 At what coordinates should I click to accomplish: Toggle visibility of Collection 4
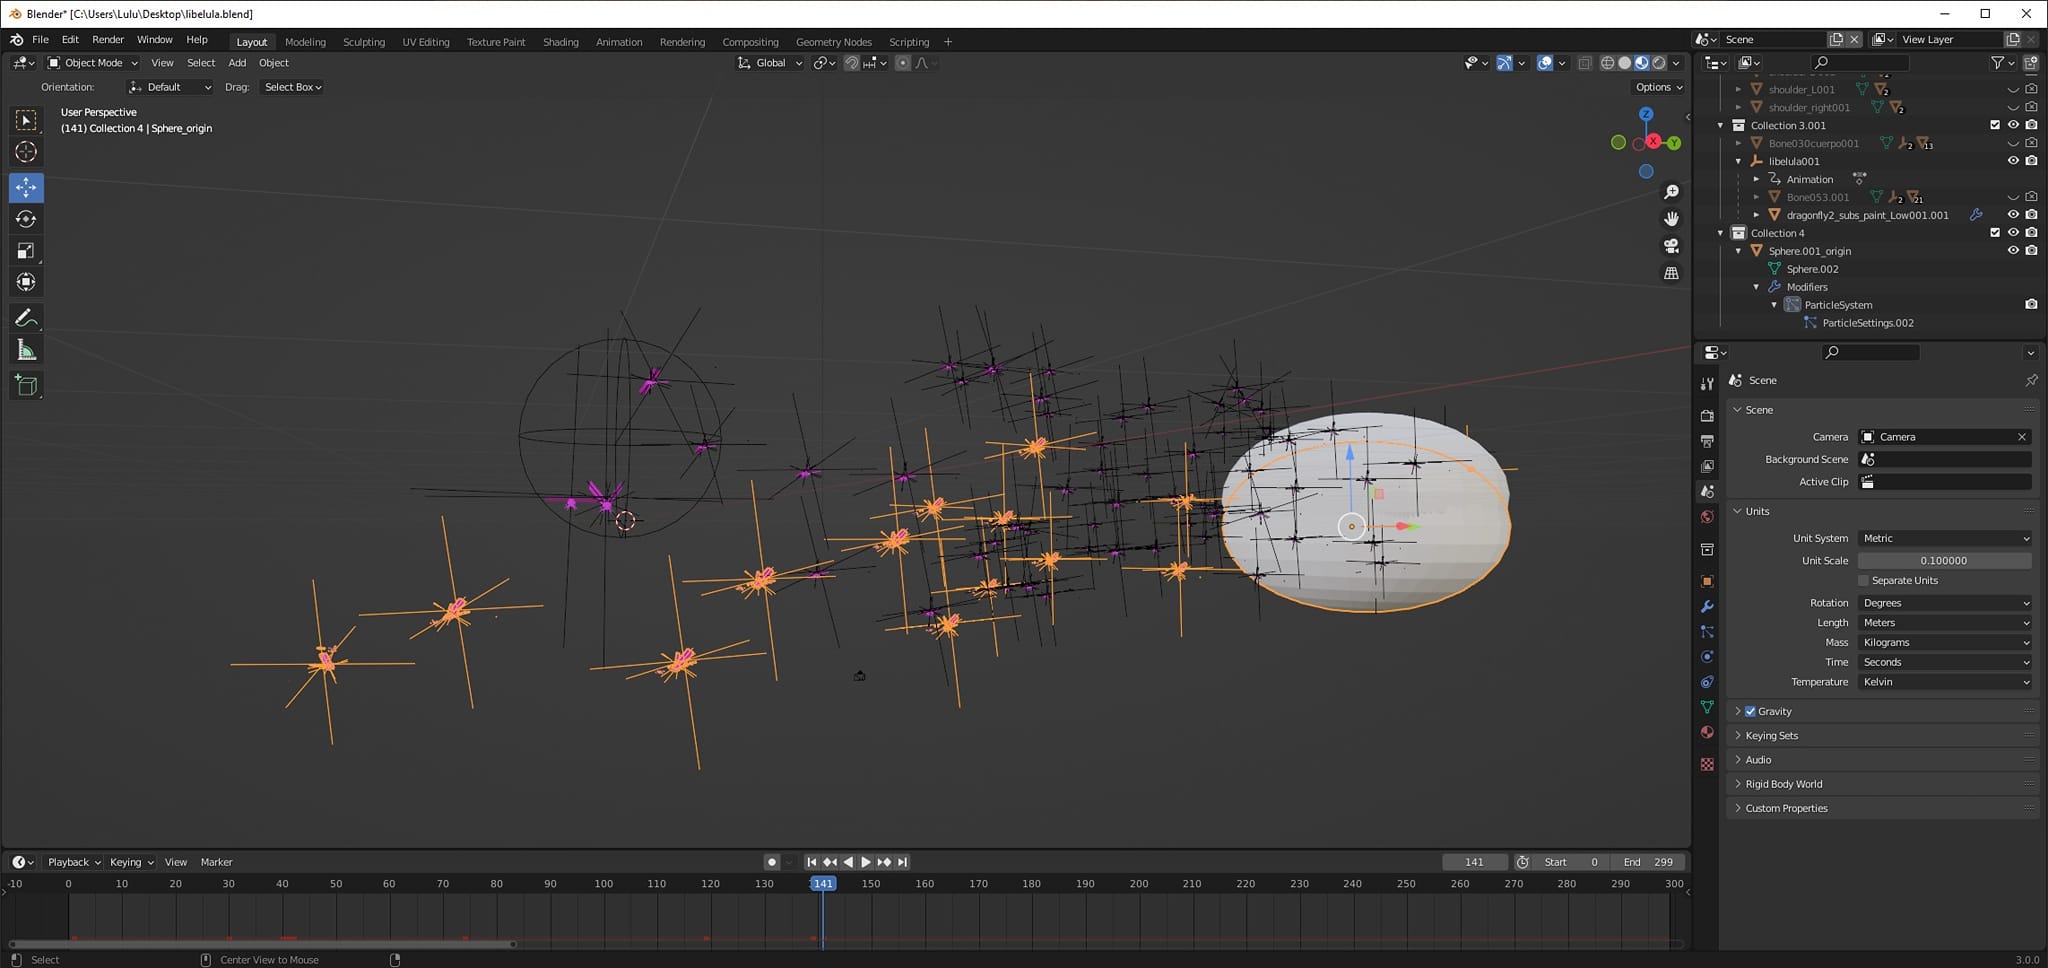point(2013,233)
